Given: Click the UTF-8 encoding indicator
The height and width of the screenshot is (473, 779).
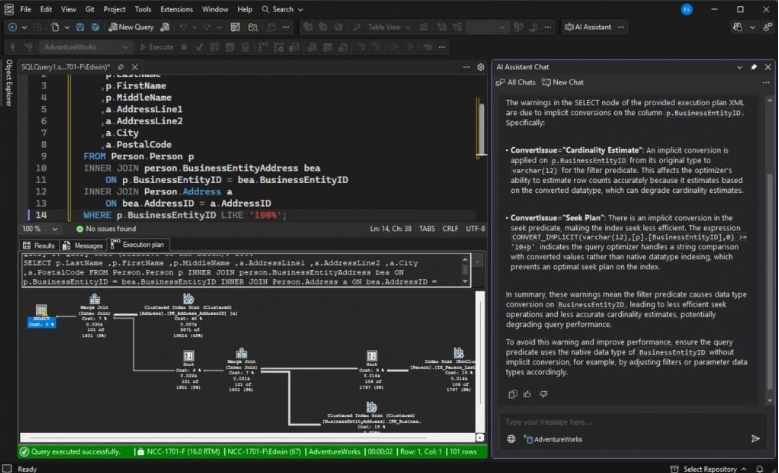Looking at the screenshot, I should (474, 229).
